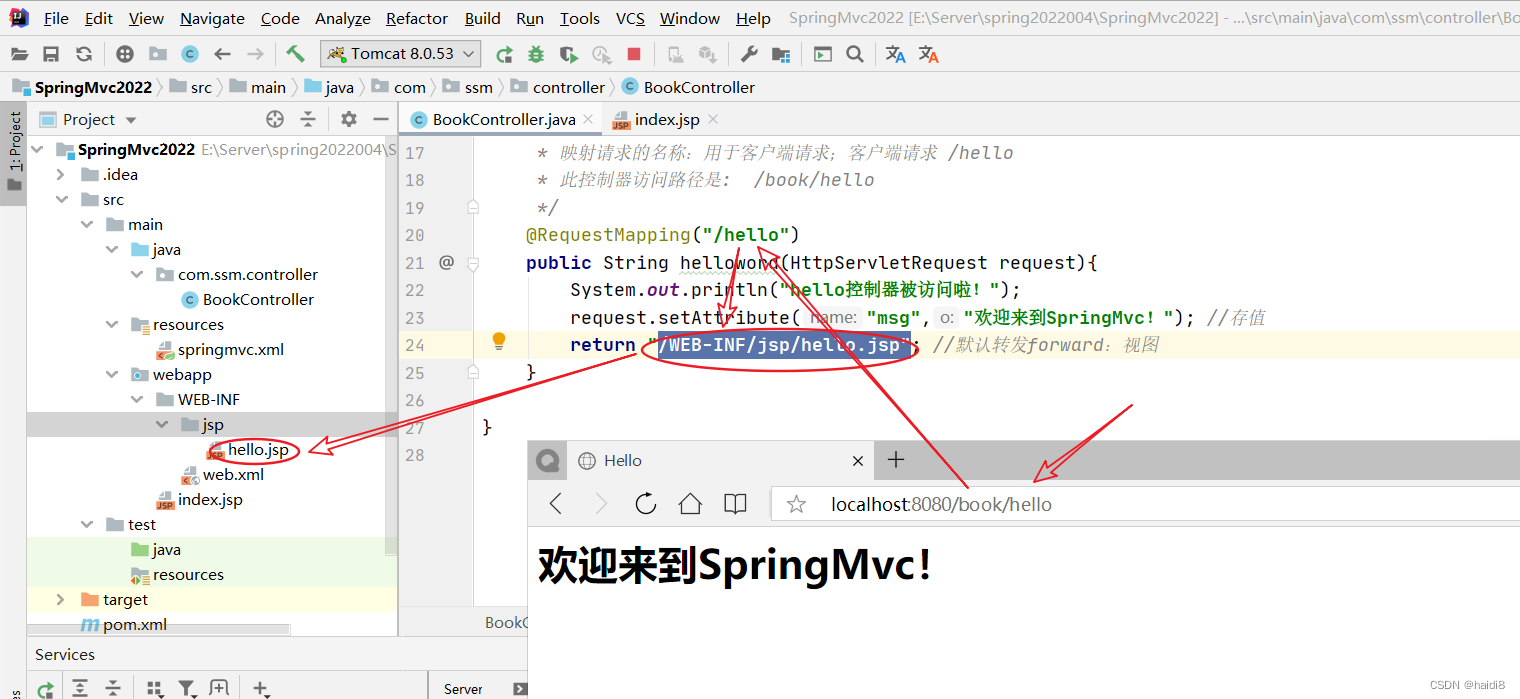
Task: Expand the .idea folder
Action: pyautogui.click(x=61, y=175)
